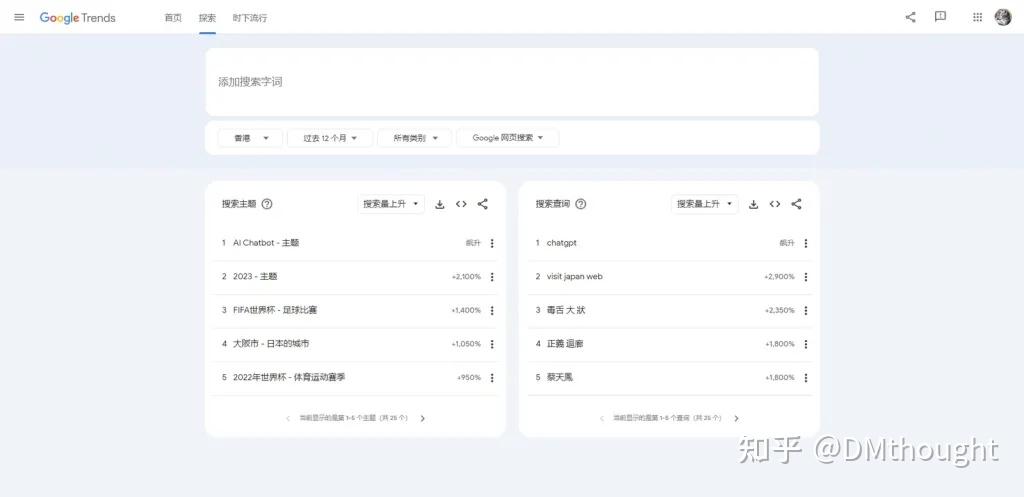Click the +2,100% value for 2023
1024x497 pixels.
click(466, 277)
